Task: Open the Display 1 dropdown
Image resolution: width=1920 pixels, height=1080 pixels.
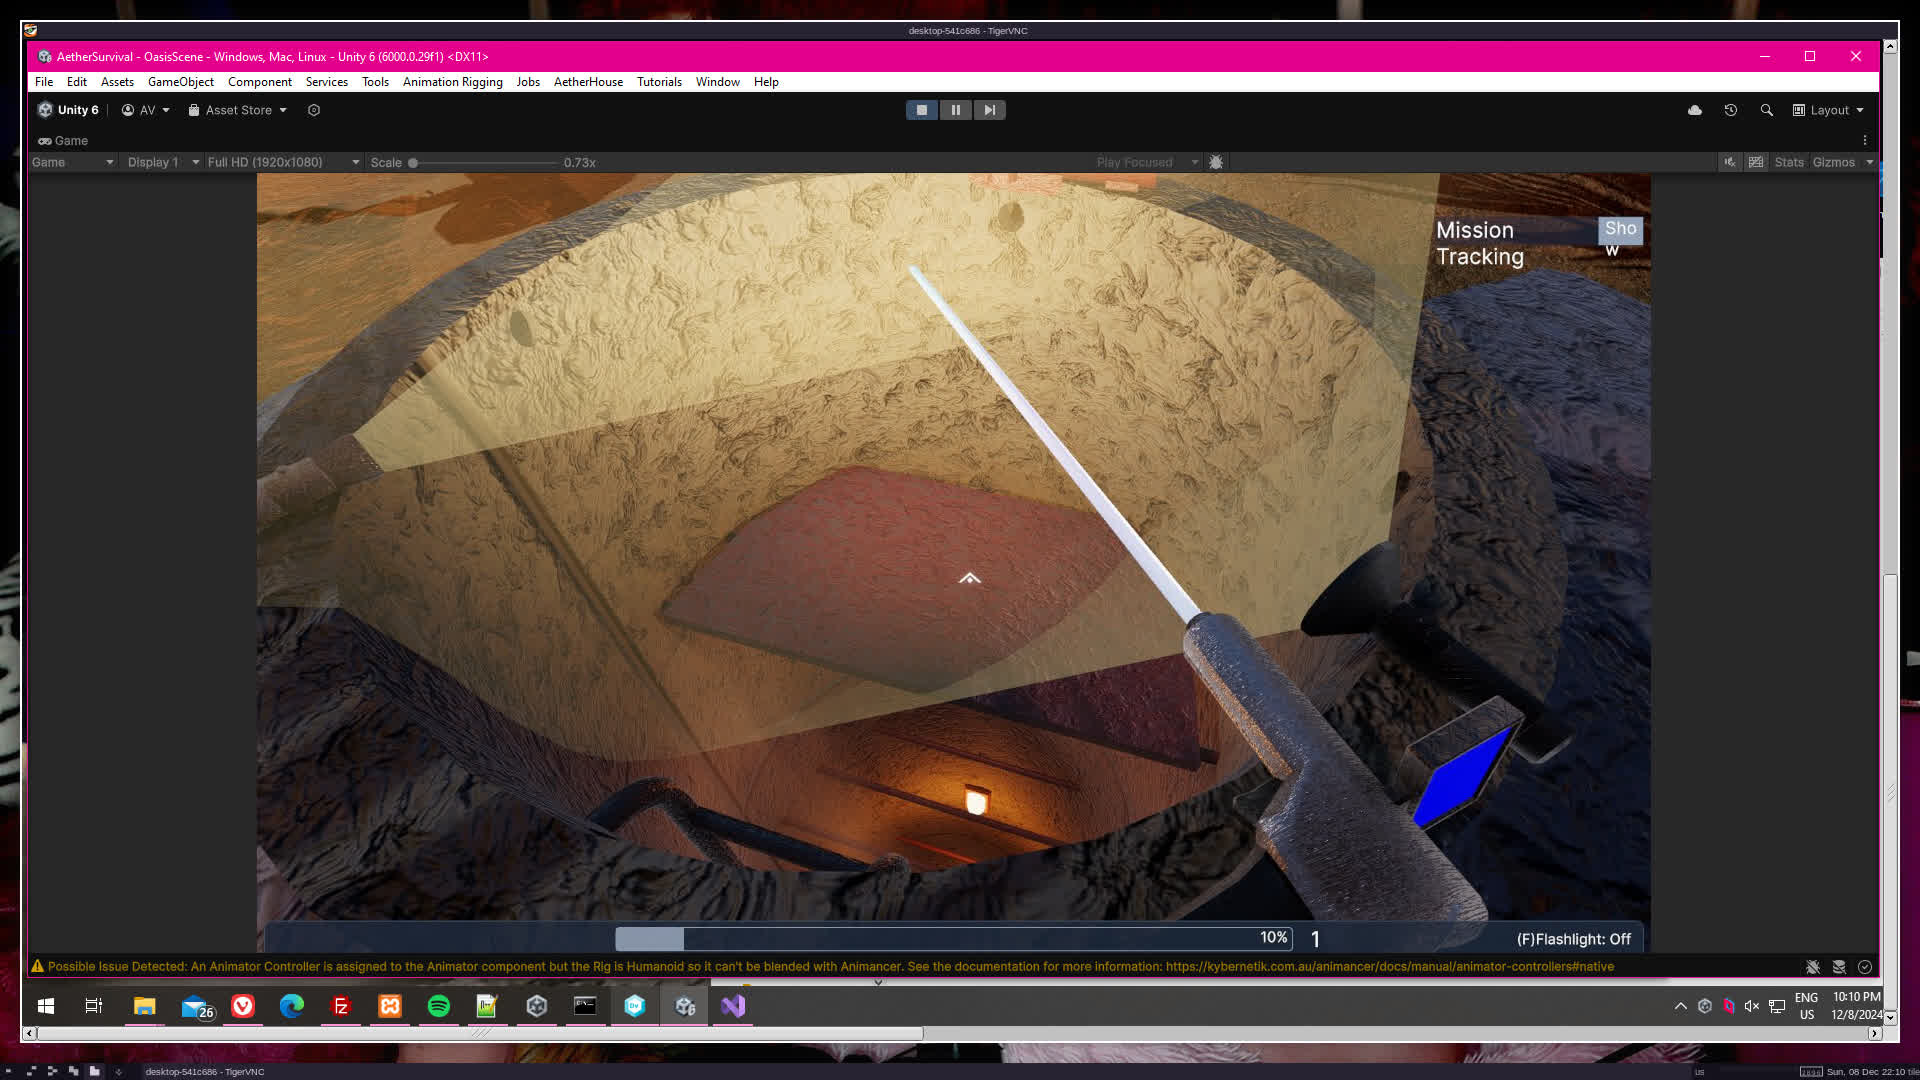Action: pyautogui.click(x=162, y=162)
